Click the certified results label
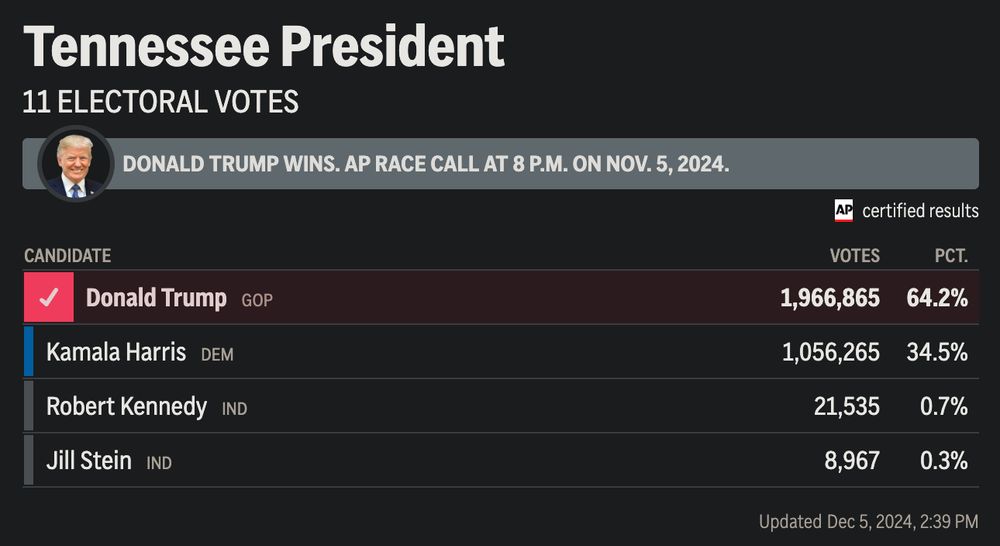Viewport: 1000px width, 546px height. click(920, 211)
